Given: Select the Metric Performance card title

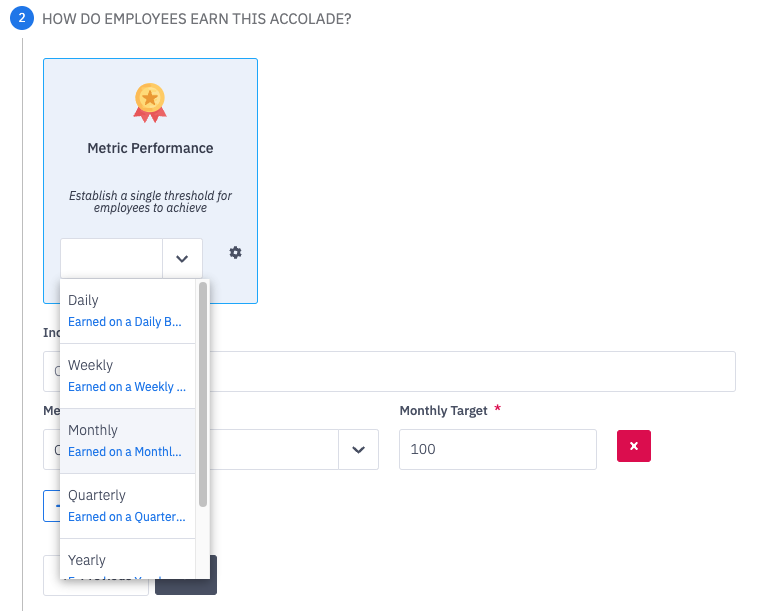Looking at the screenshot, I should (x=150, y=148).
